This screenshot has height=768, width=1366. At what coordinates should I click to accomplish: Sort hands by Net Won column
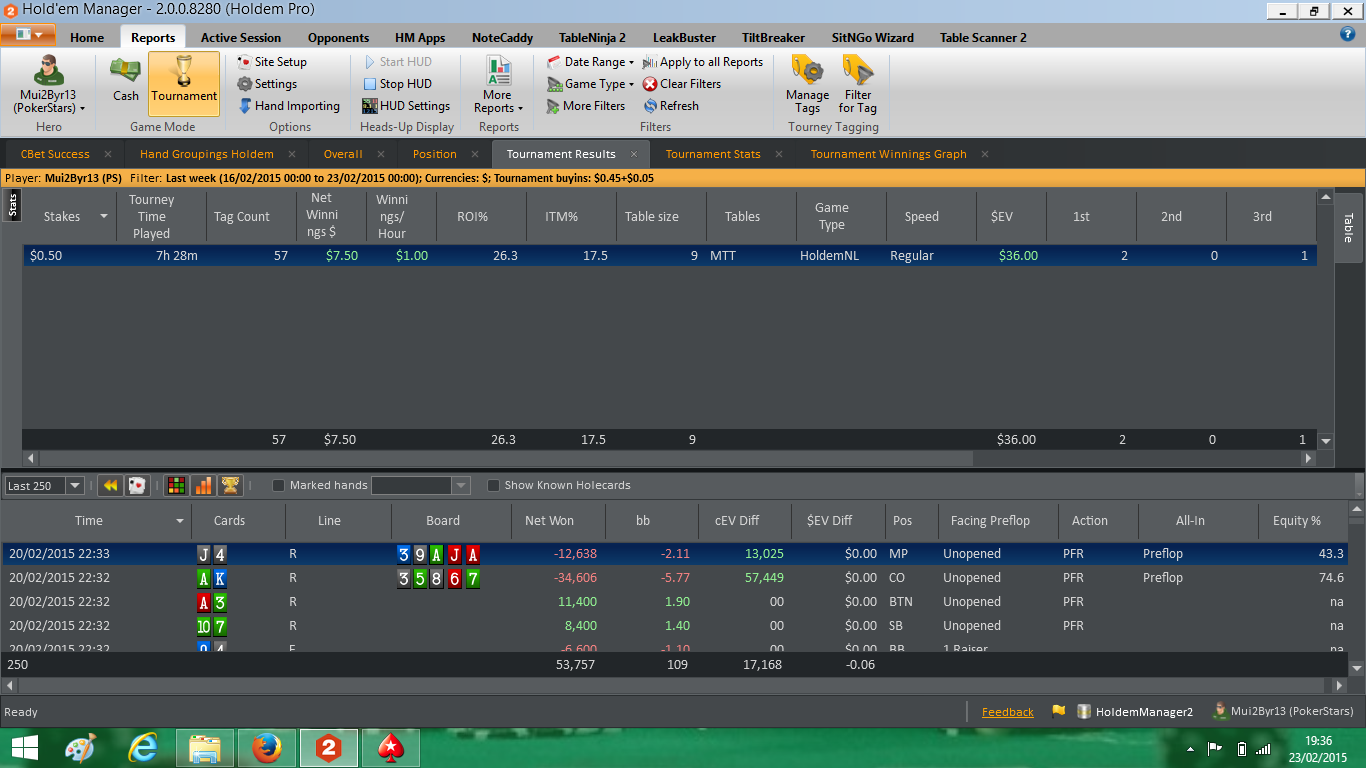tap(550, 521)
